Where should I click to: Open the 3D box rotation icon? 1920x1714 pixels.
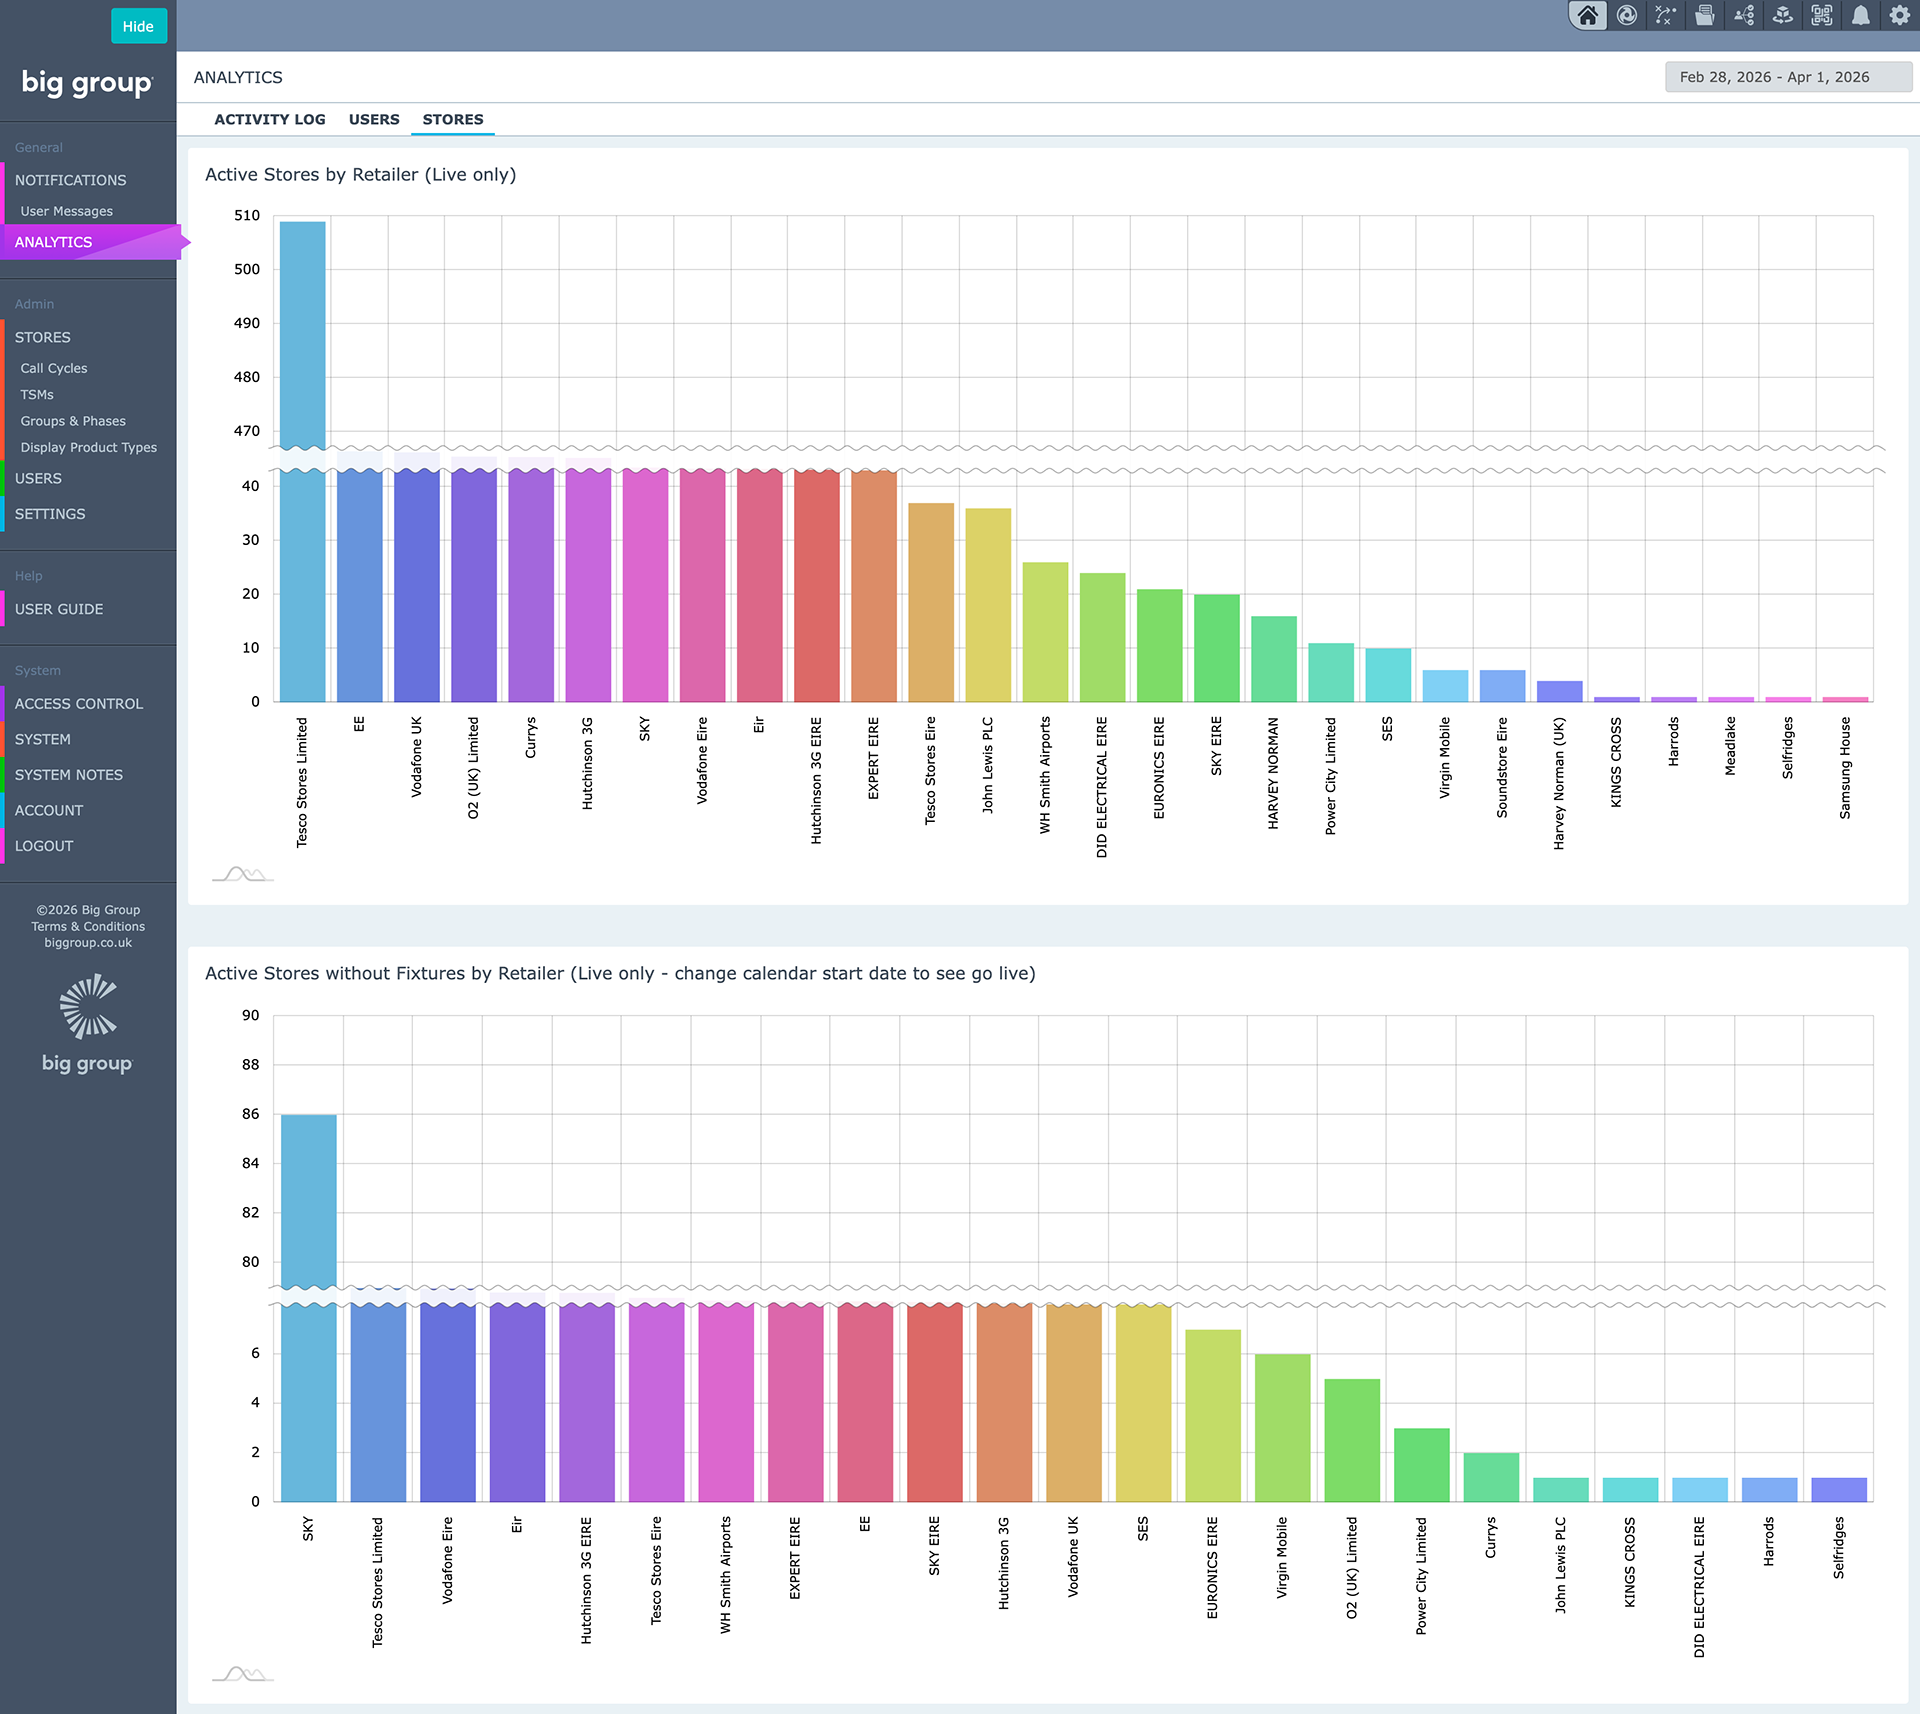[1783, 16]
